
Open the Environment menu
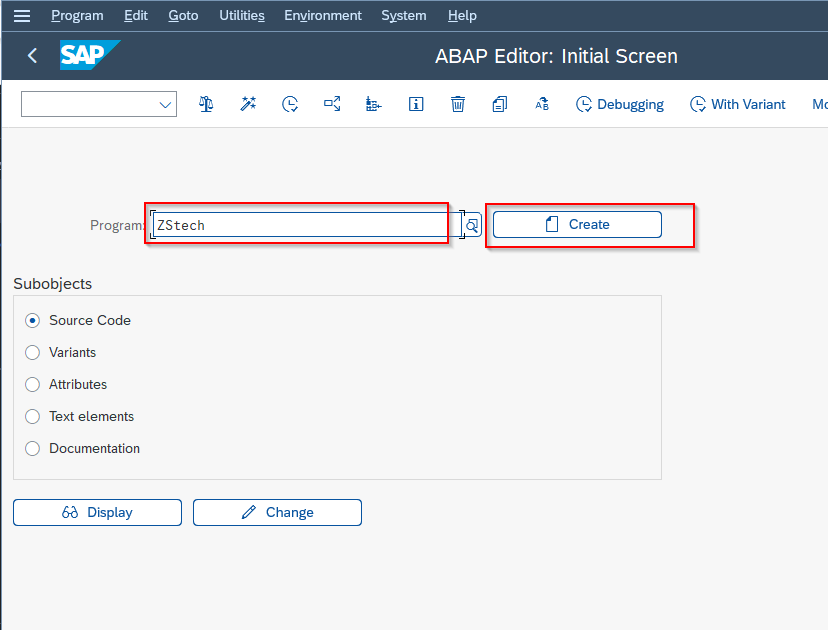322,15
